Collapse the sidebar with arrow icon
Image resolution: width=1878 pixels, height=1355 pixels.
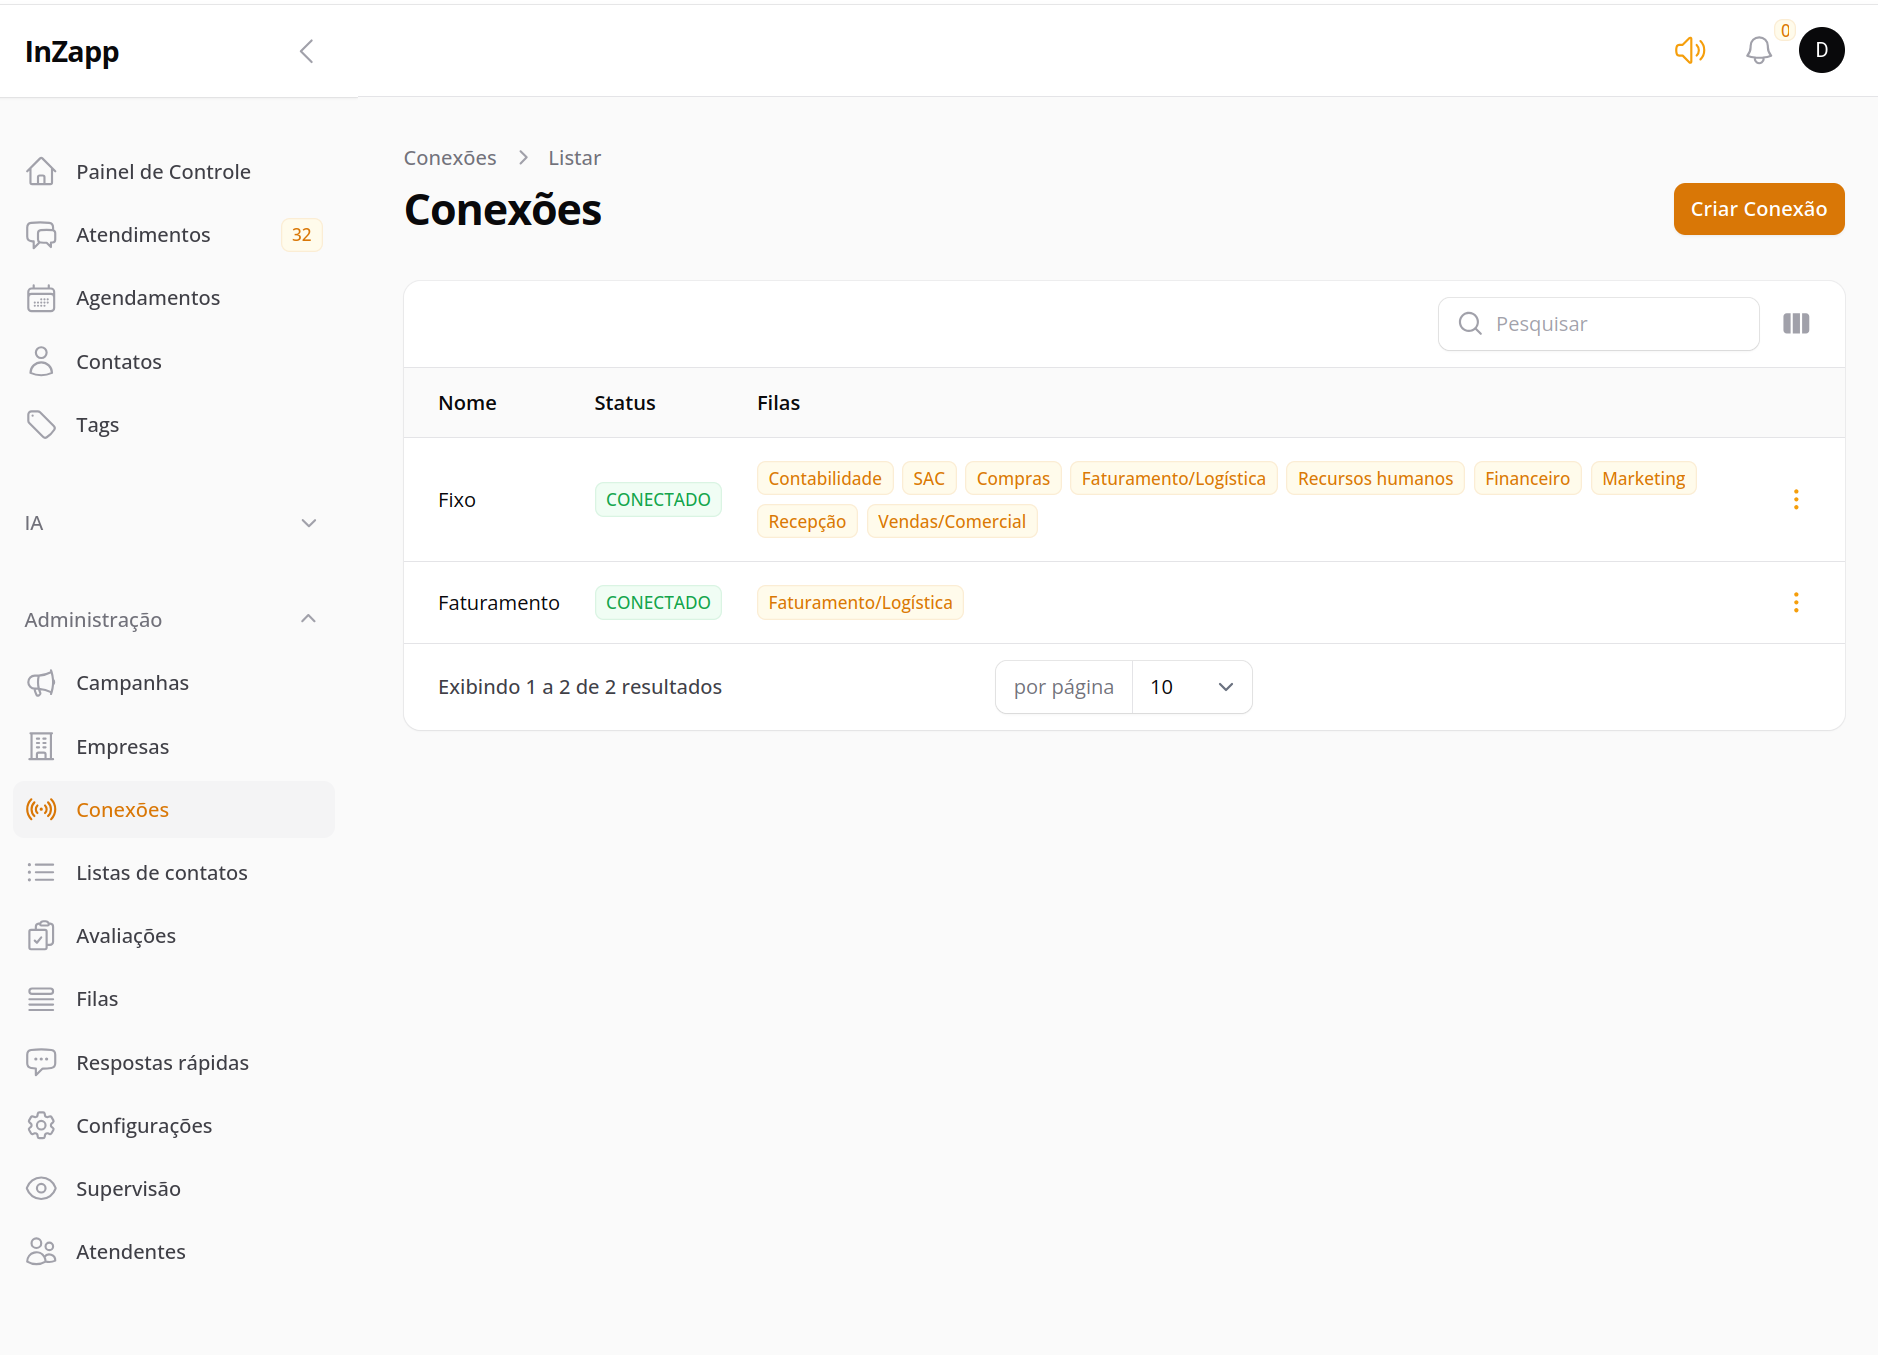click(307, 51)
